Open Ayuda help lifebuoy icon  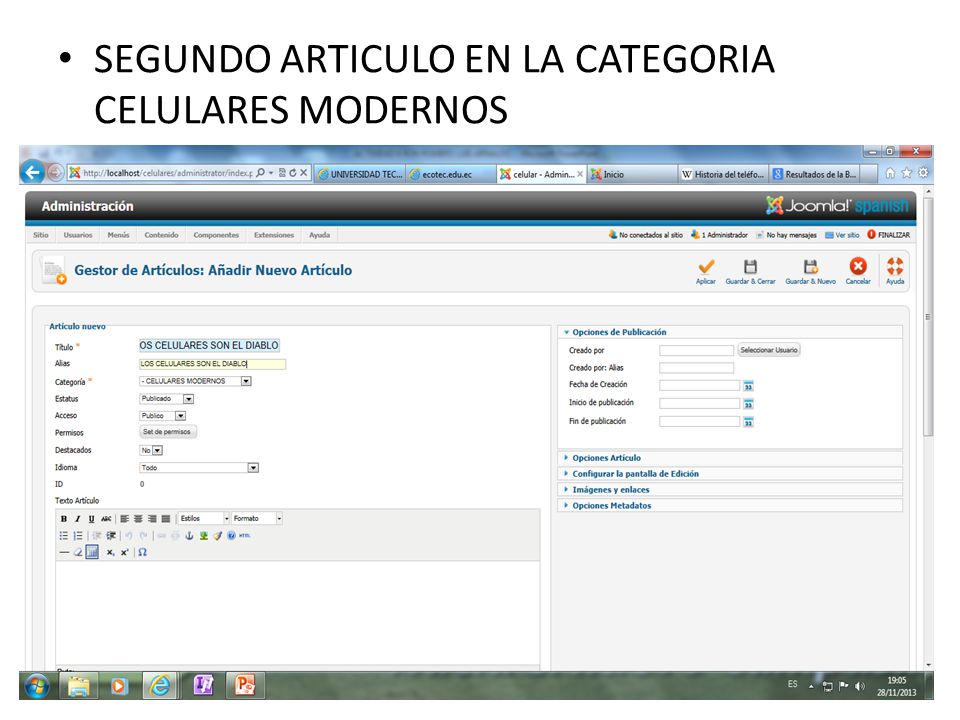click(895, 271)
